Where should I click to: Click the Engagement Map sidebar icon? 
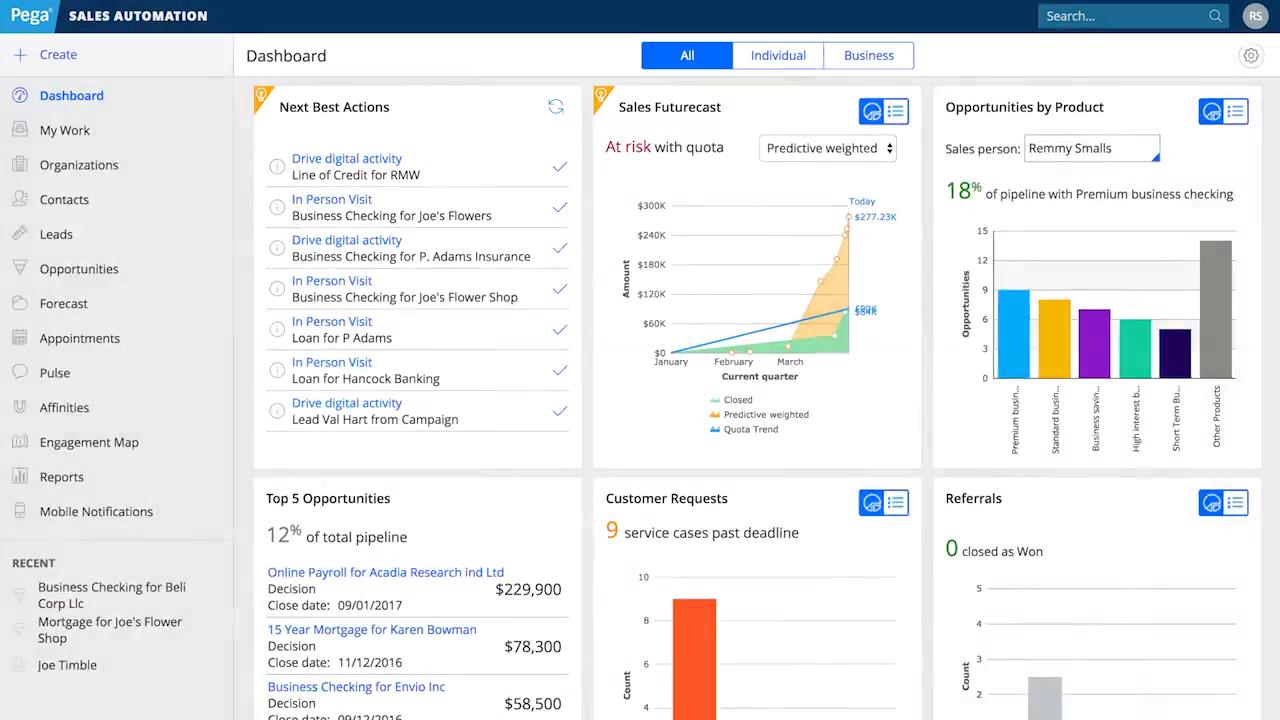pyautogui.click(x=19, y=442)
